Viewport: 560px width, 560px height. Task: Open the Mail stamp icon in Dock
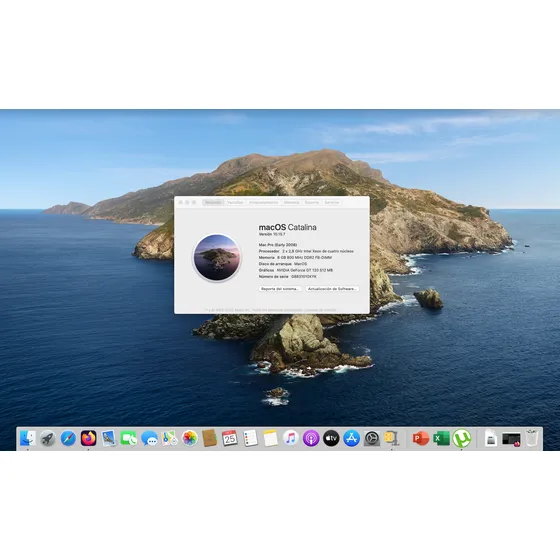click(x=108, y=438)
